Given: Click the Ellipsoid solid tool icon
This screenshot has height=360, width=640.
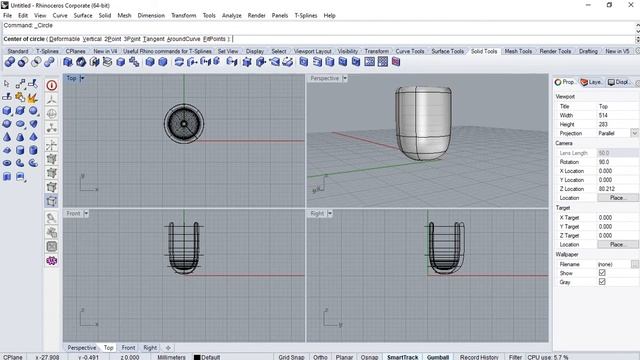Looking at the screenshot, I should coord(20,124).
